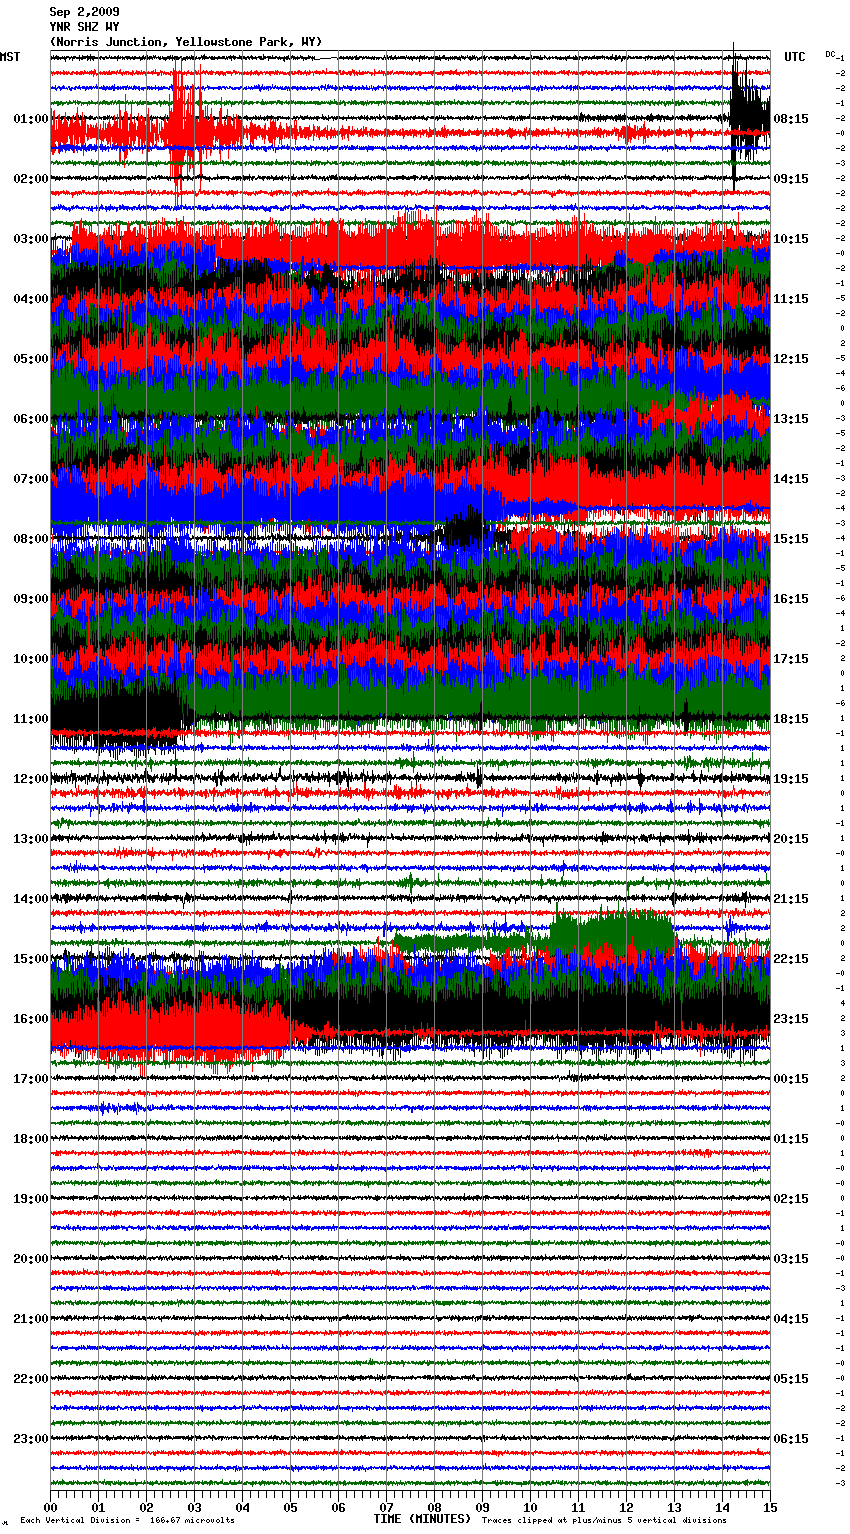Click the 00 minute axis tick label
This screenshot has height=1534, width=850.
click(51, 1507)
